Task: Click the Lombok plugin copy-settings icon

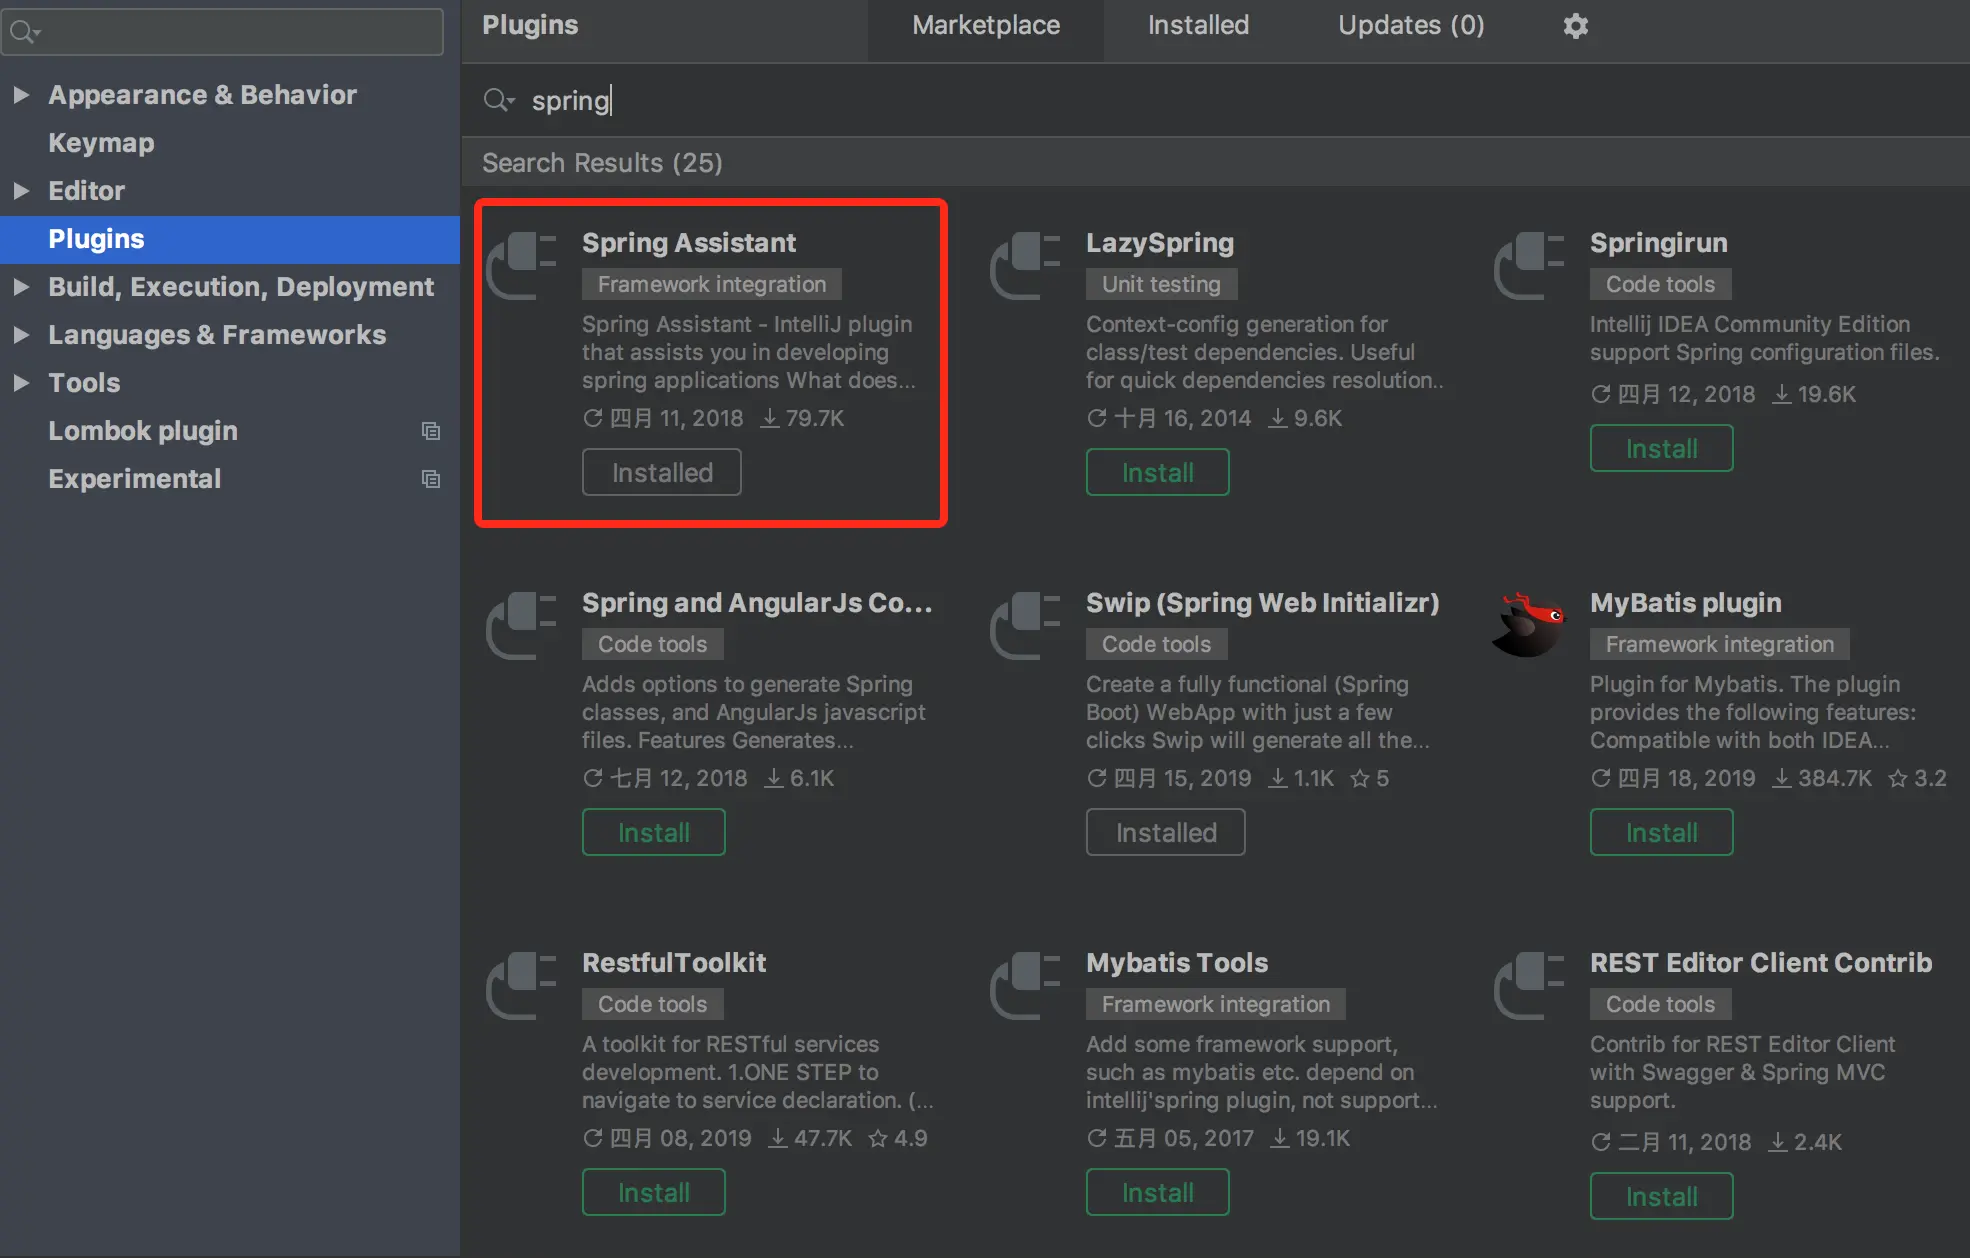Action: tap(431, 431)
